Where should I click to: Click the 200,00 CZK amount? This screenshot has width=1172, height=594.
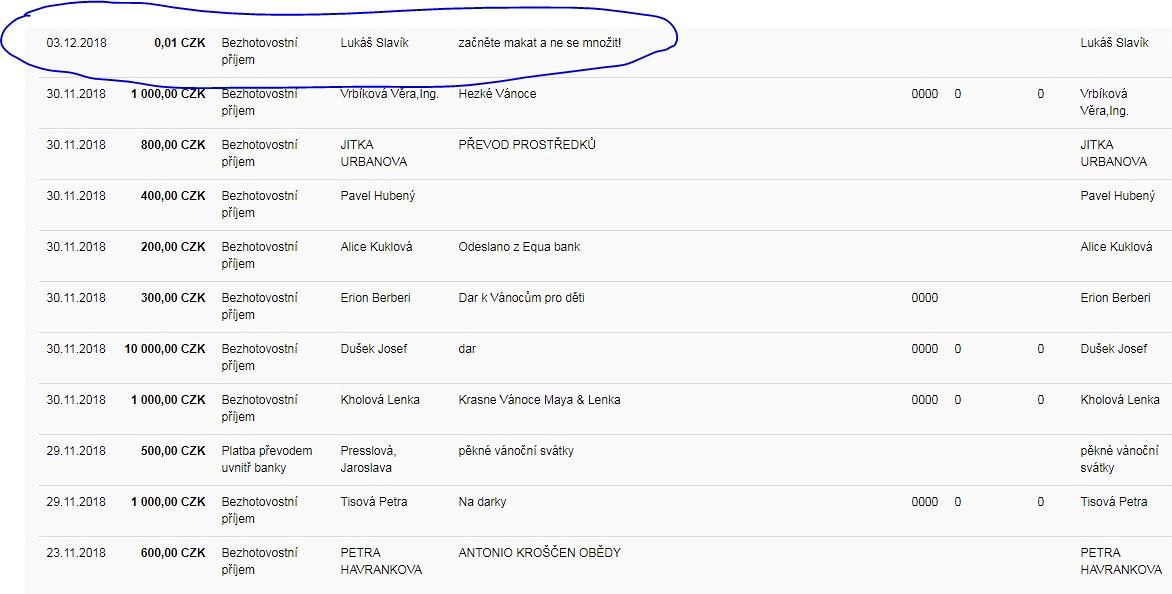173,247
